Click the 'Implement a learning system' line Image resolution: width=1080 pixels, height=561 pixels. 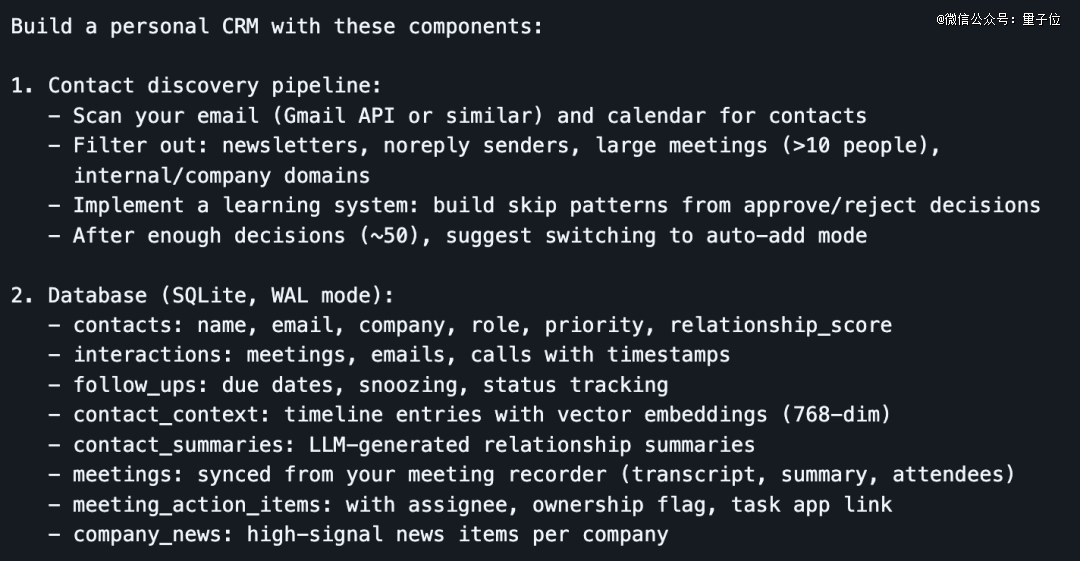(556, 206)
